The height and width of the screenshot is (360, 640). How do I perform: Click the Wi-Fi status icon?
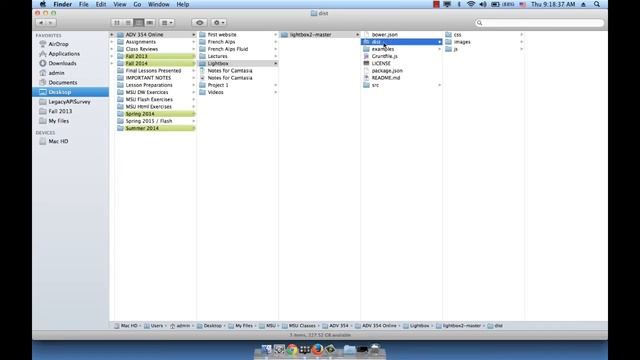(x=471, y=4)
